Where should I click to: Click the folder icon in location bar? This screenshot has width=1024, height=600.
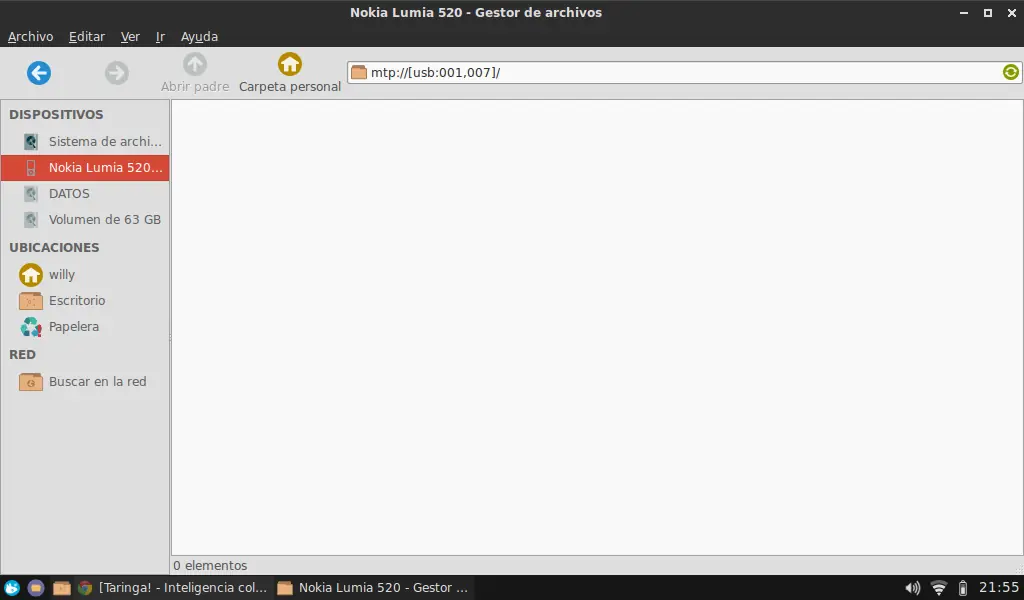(x=359, y=72)
